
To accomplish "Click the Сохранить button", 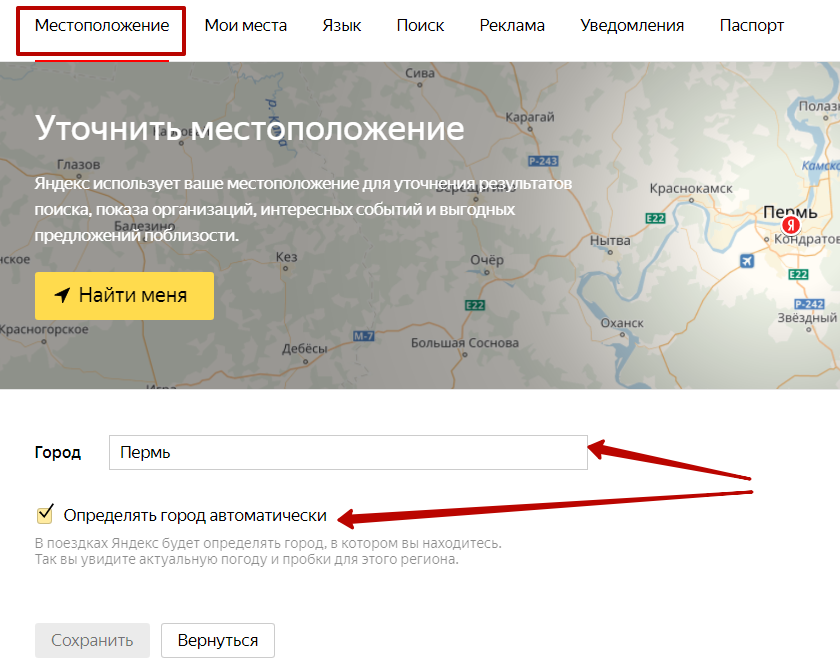I will tap(92, 640).
